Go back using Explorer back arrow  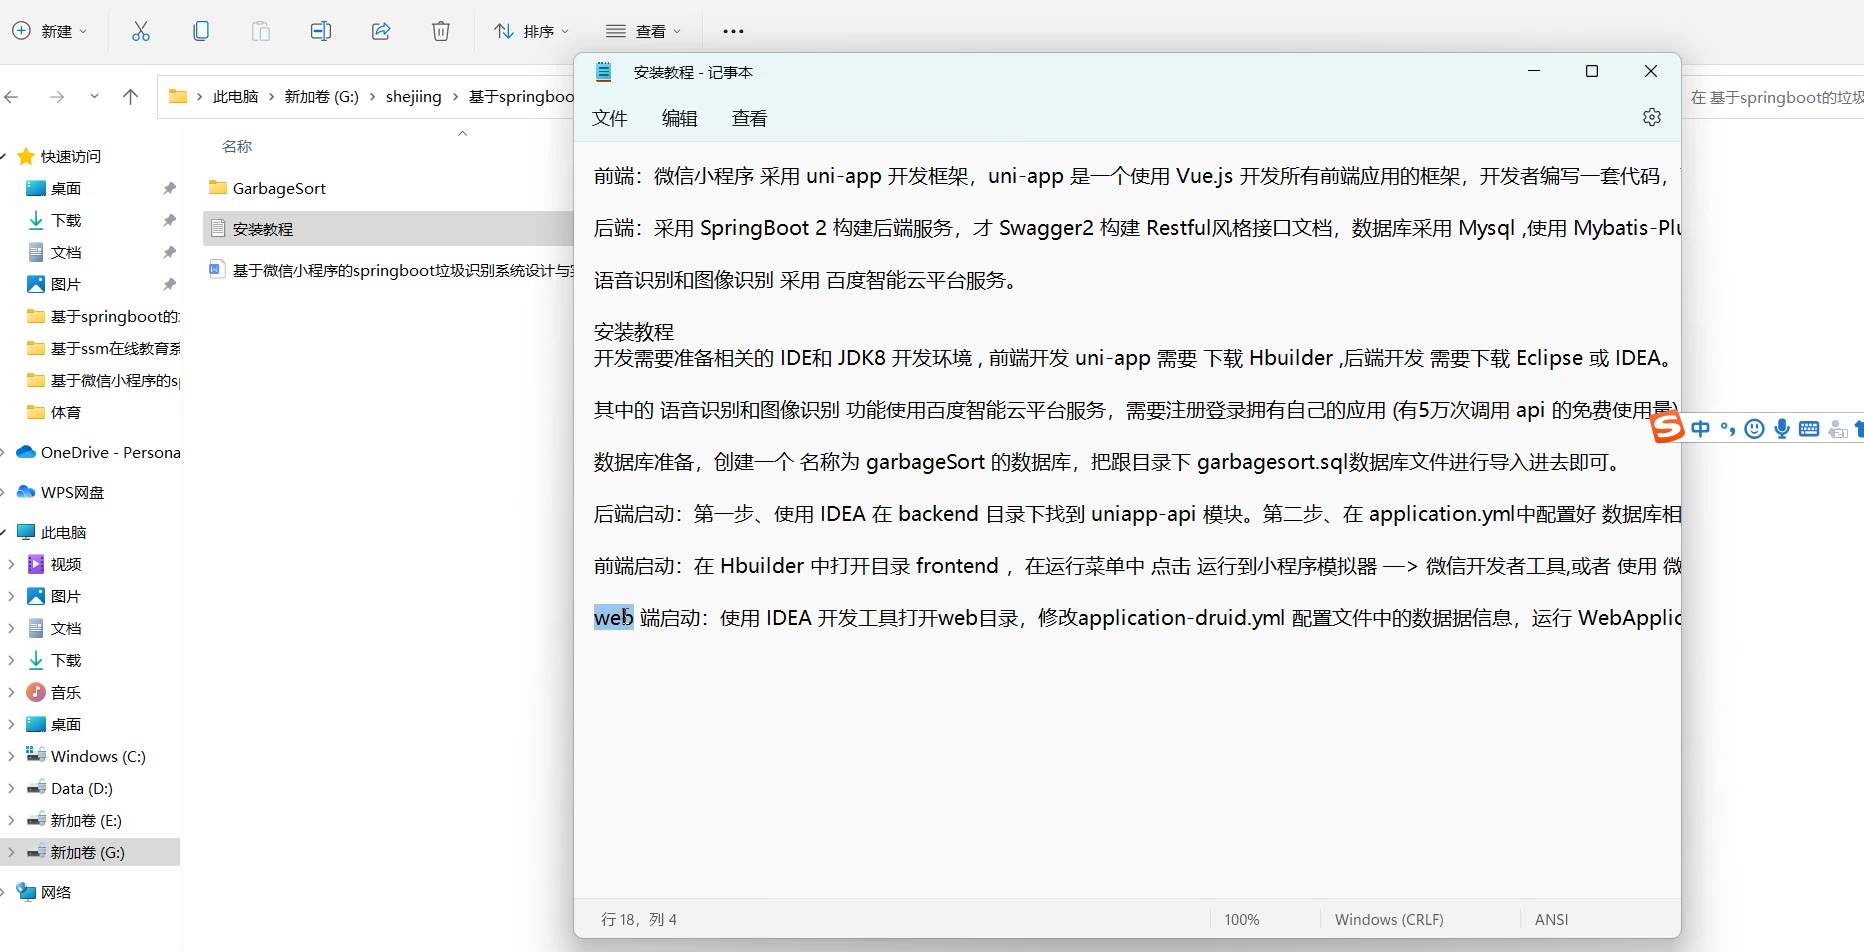point(12,97)
